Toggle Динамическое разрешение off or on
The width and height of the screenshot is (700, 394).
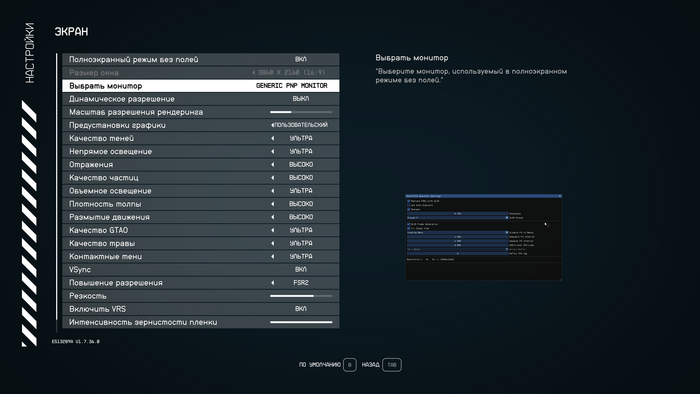201,99
